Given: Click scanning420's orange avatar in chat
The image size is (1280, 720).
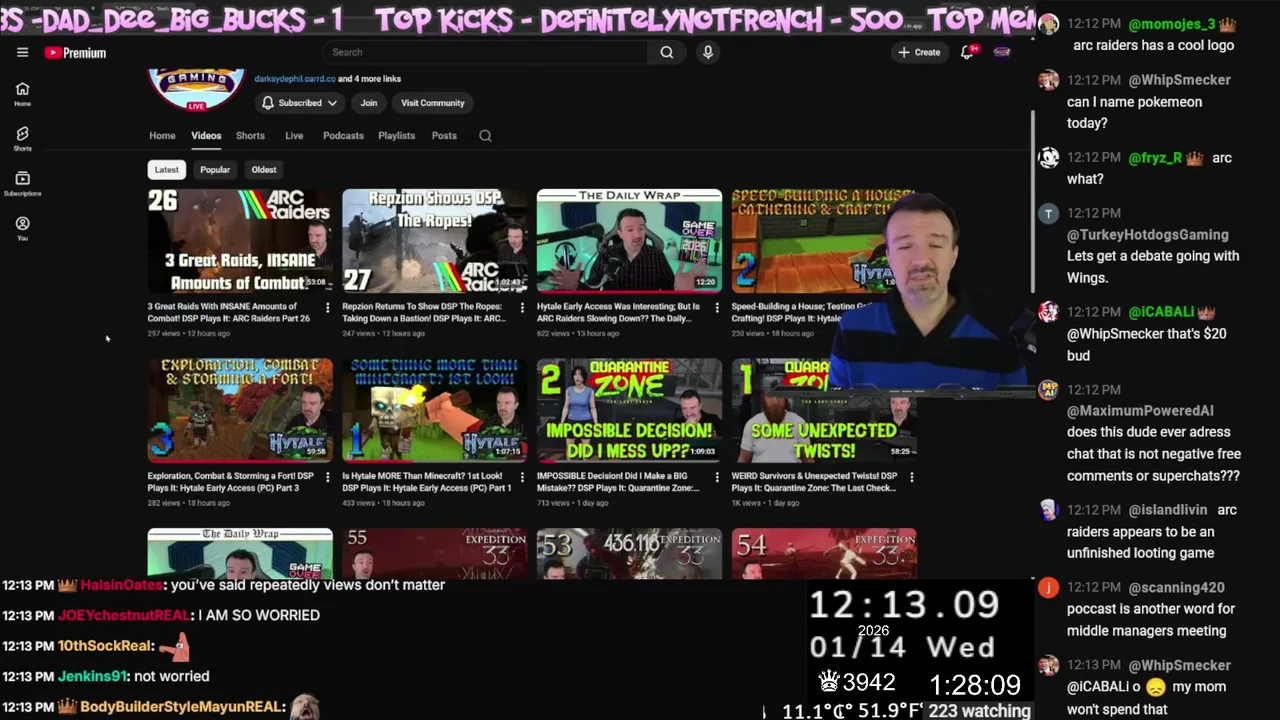Looking at the screenshot, I should click(x=1048, y=588).
